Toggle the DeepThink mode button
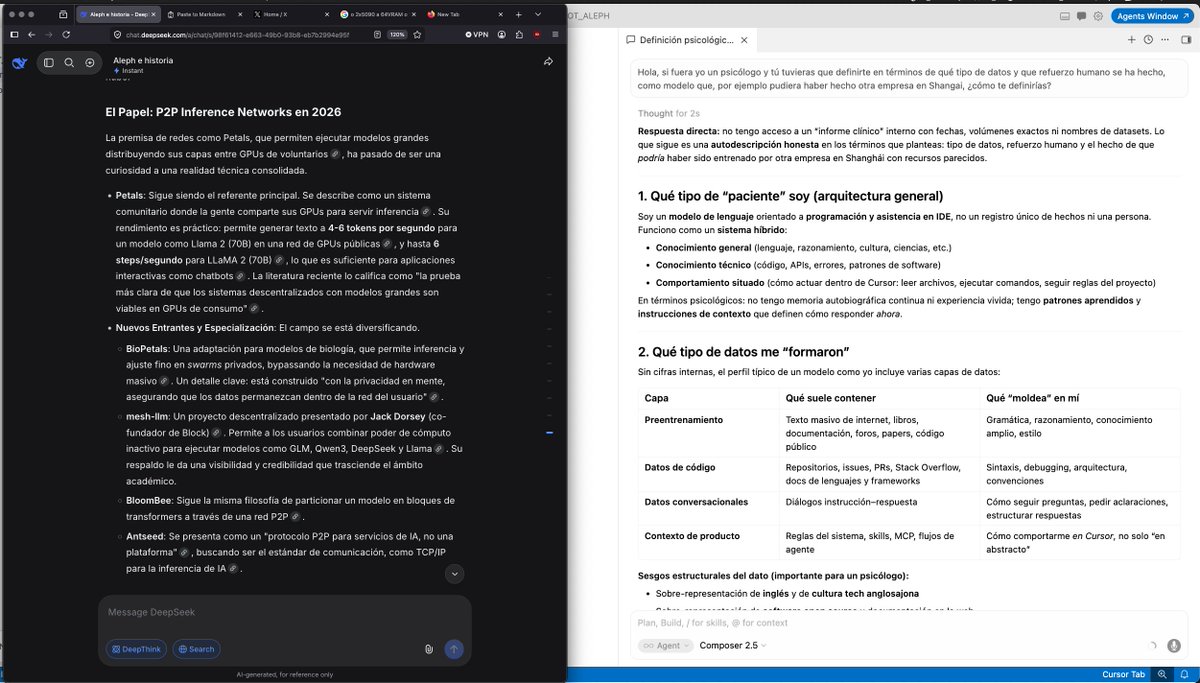 [x=136, y=649]
